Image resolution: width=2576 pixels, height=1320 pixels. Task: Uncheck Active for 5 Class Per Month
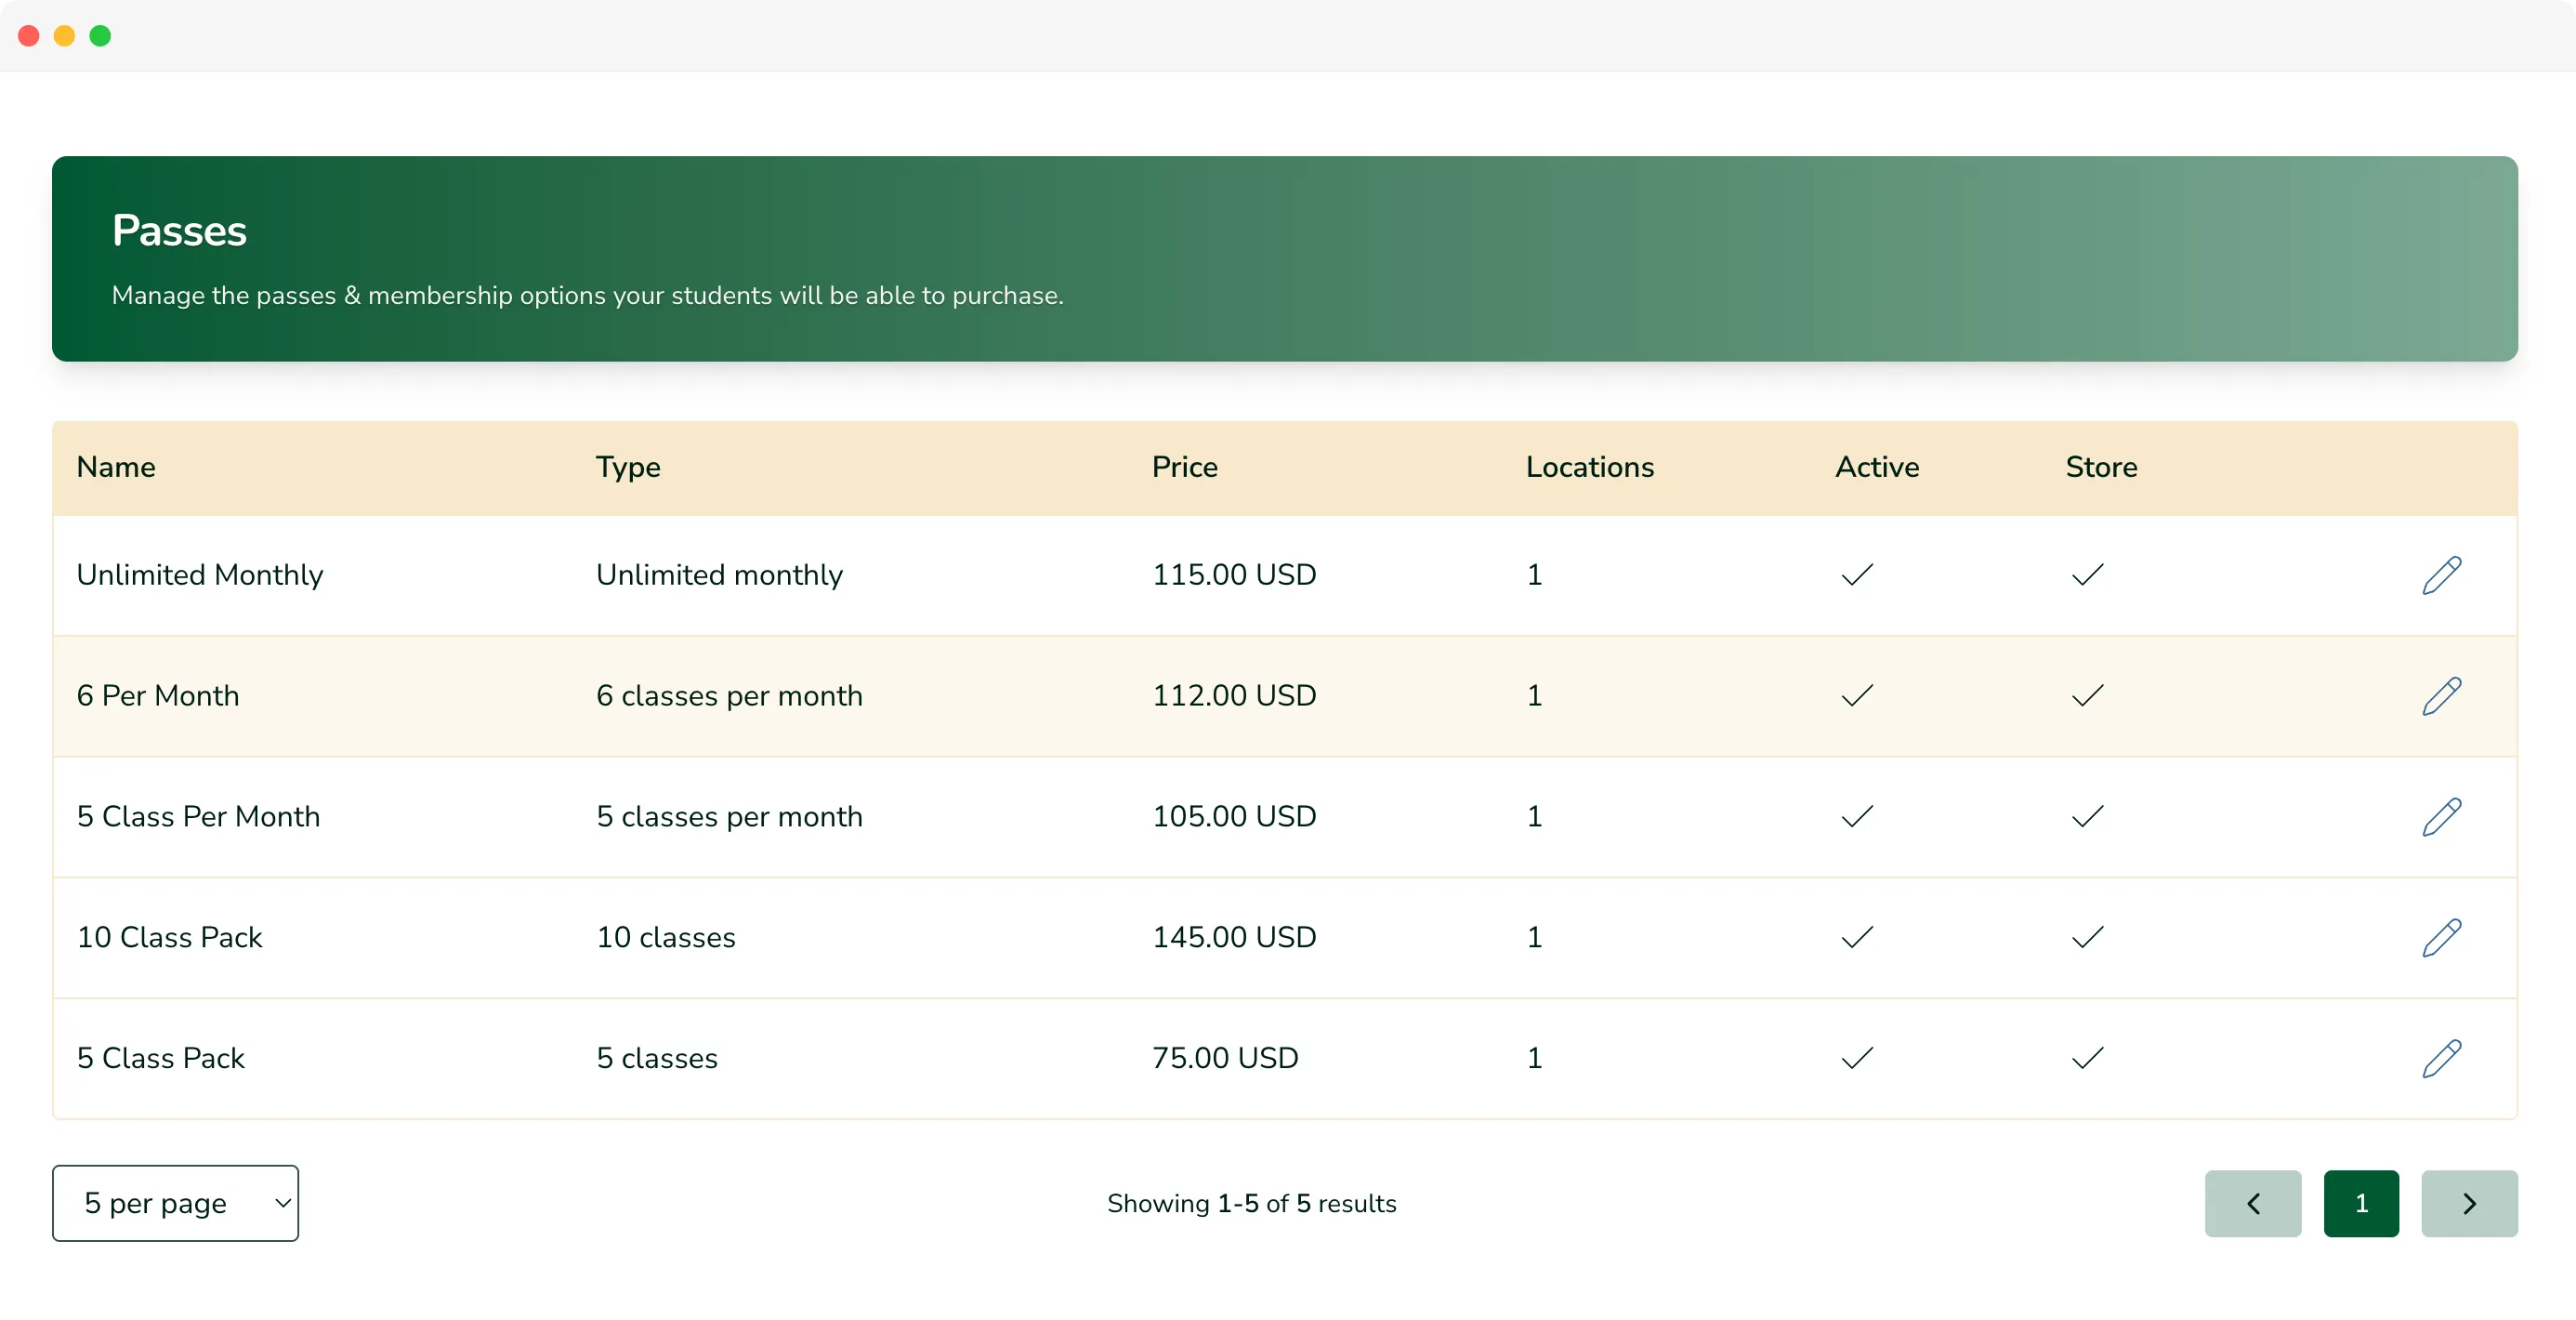[1856, 816]
